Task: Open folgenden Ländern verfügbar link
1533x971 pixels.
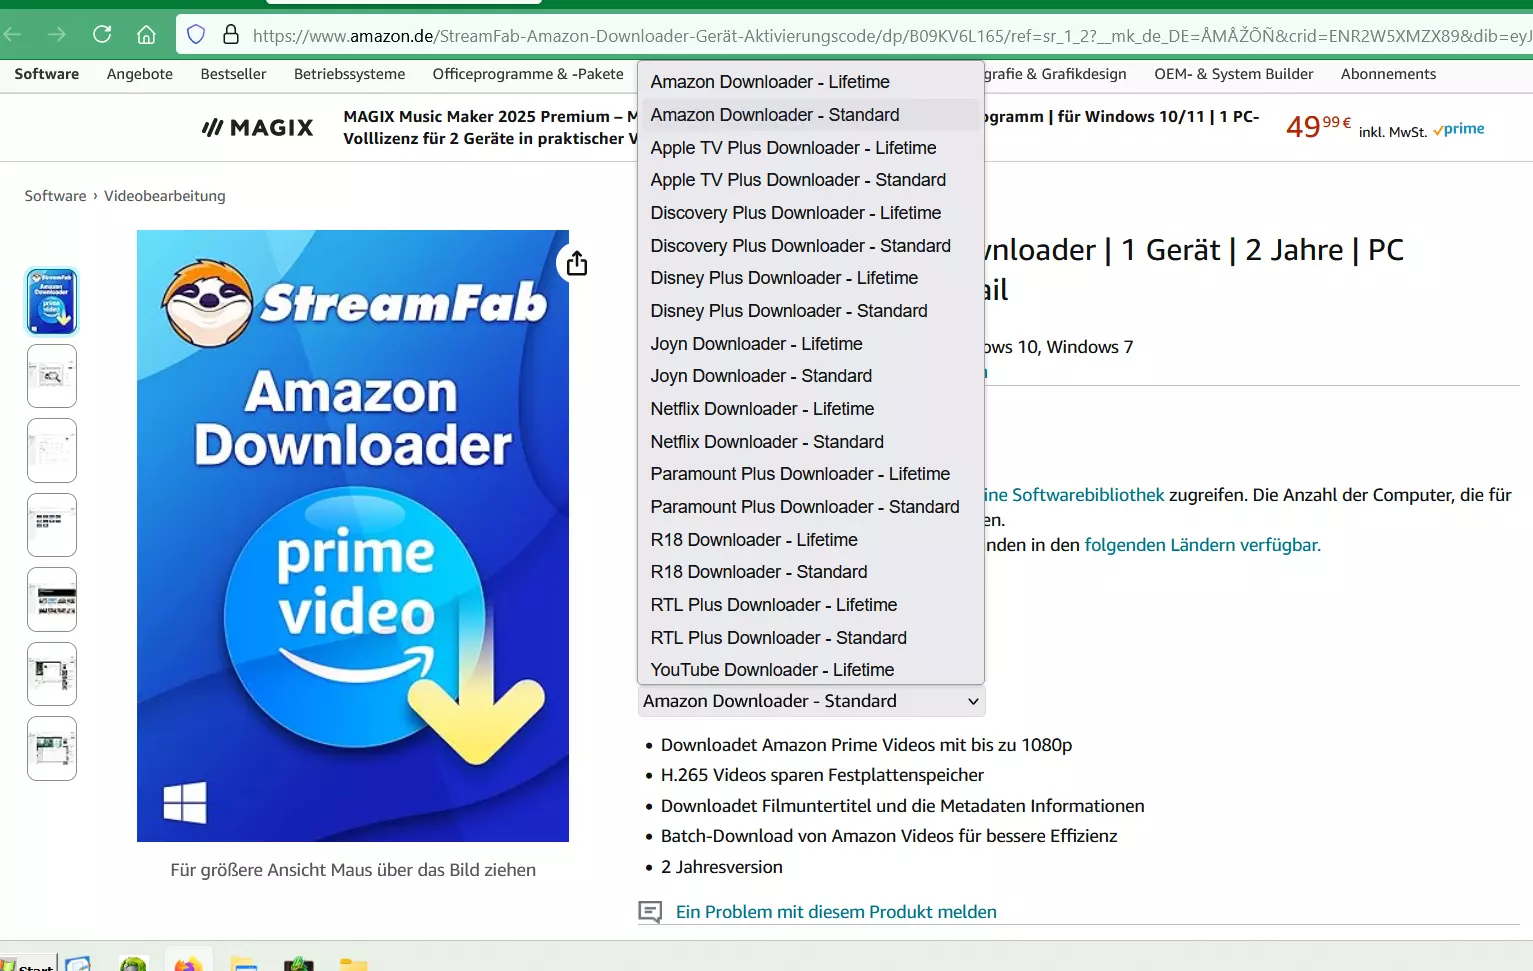Action: tap(1203, 545)
